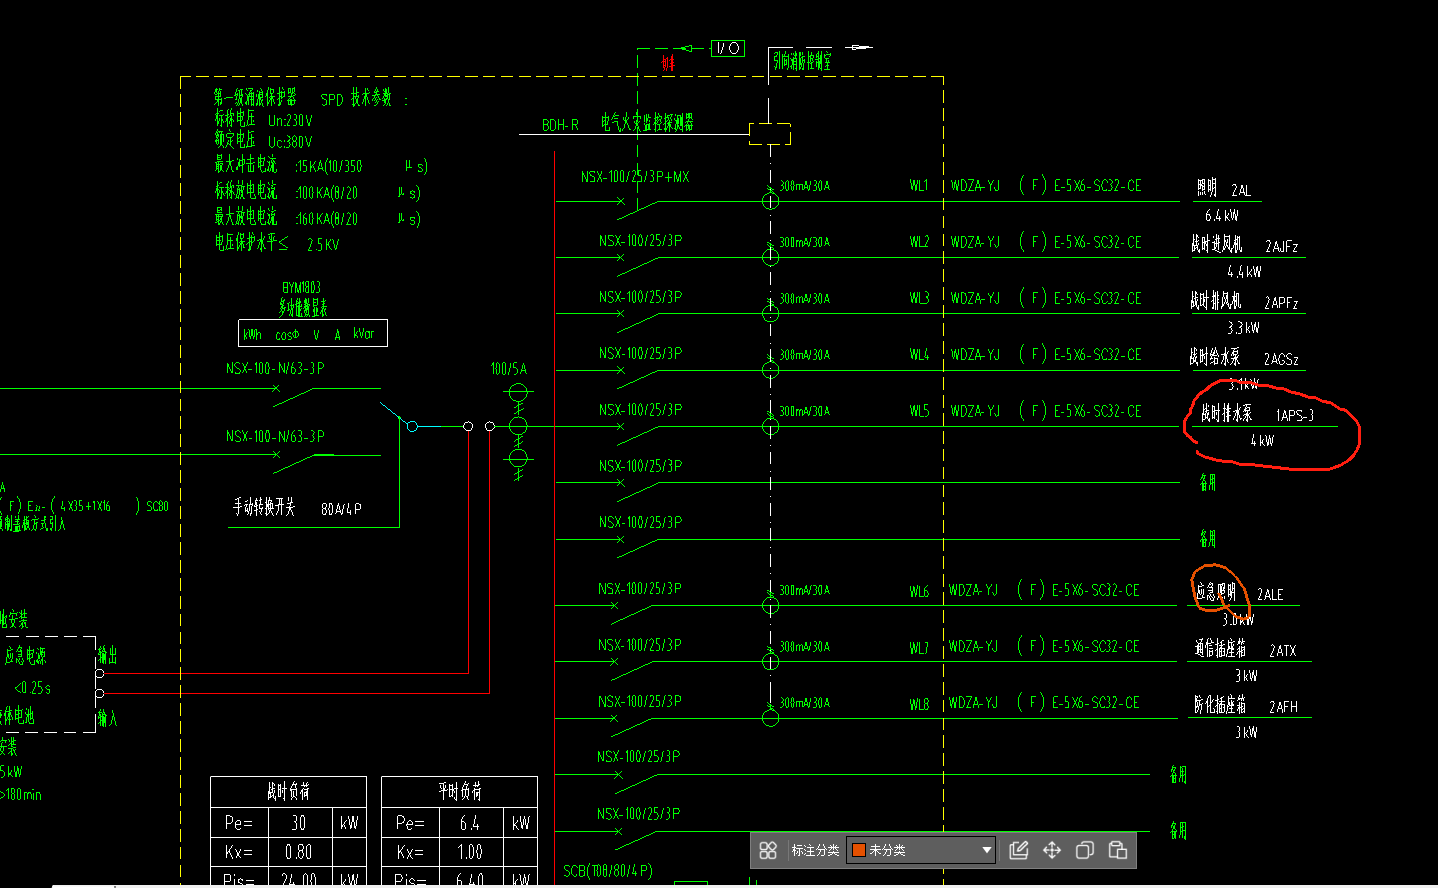
Task: Open the 未分类 annotation category dropdown
Action: (x=921, y=850)
